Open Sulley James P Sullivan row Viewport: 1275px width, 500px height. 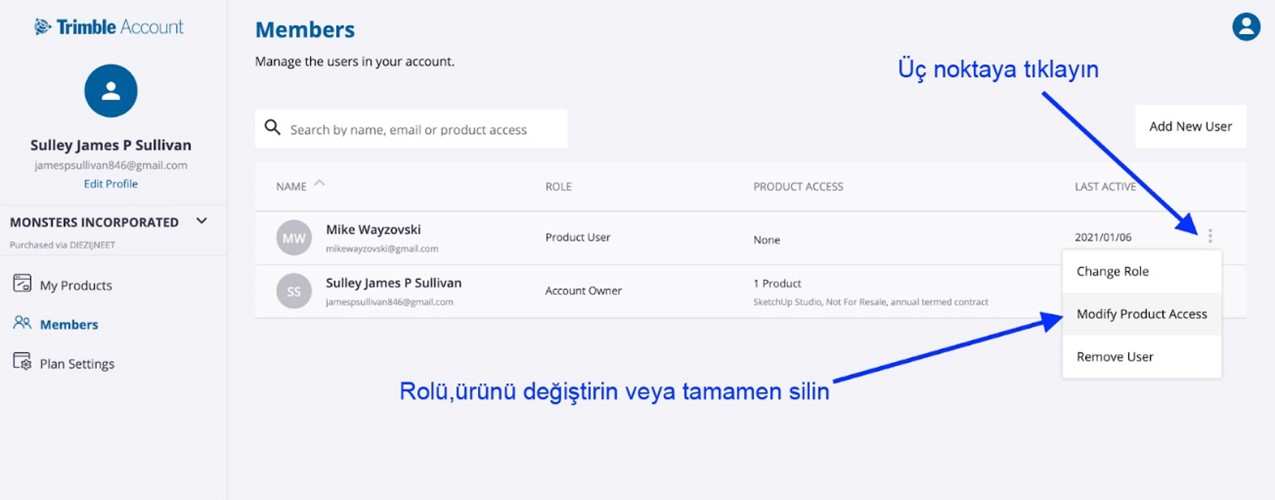tap(750, 291)
